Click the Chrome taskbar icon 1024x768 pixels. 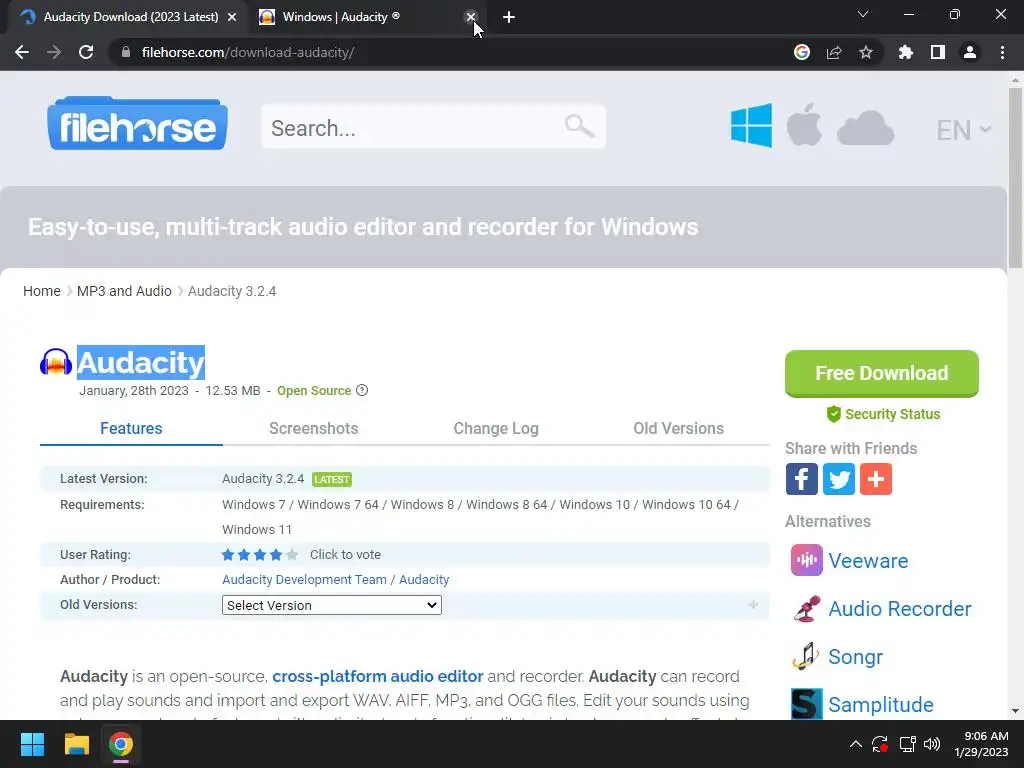tap(121, 744)
